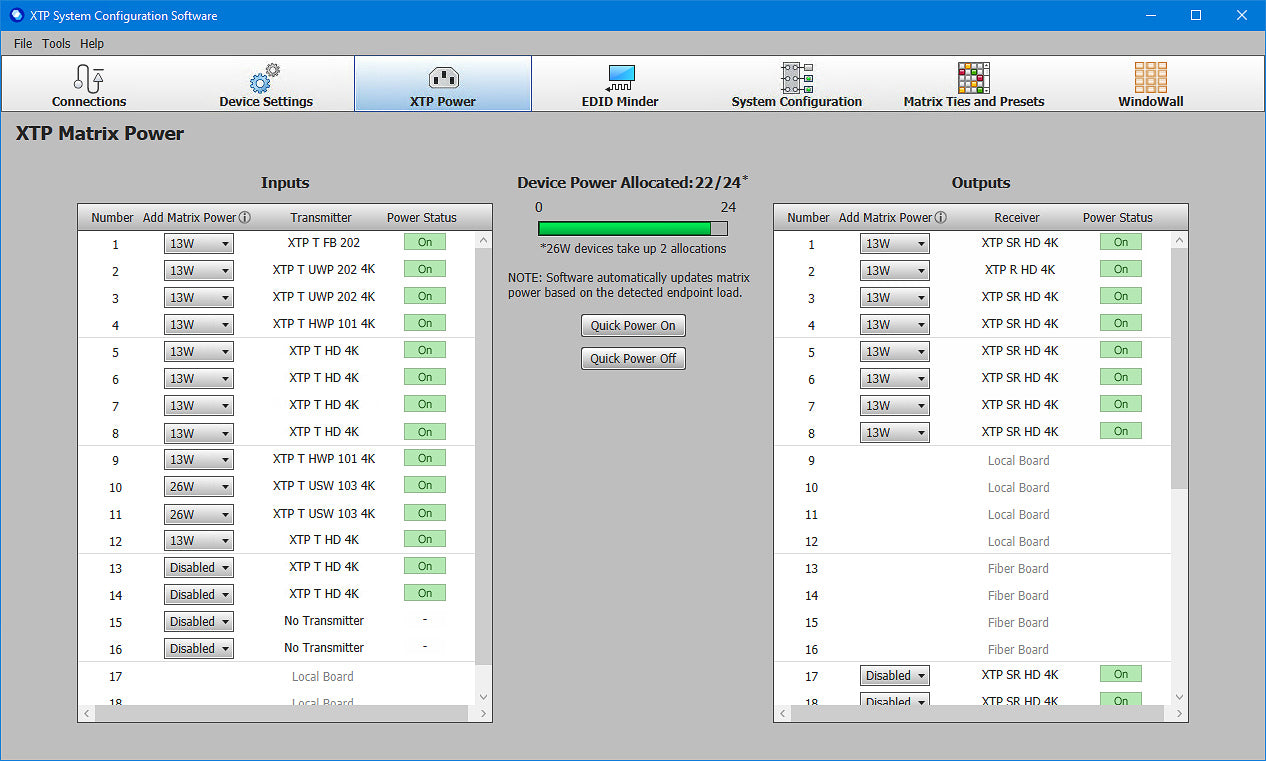Image resolution: width=1266 pixels, height=761 pixels.
Task: Open the Help menu
Action: [92, 44]
